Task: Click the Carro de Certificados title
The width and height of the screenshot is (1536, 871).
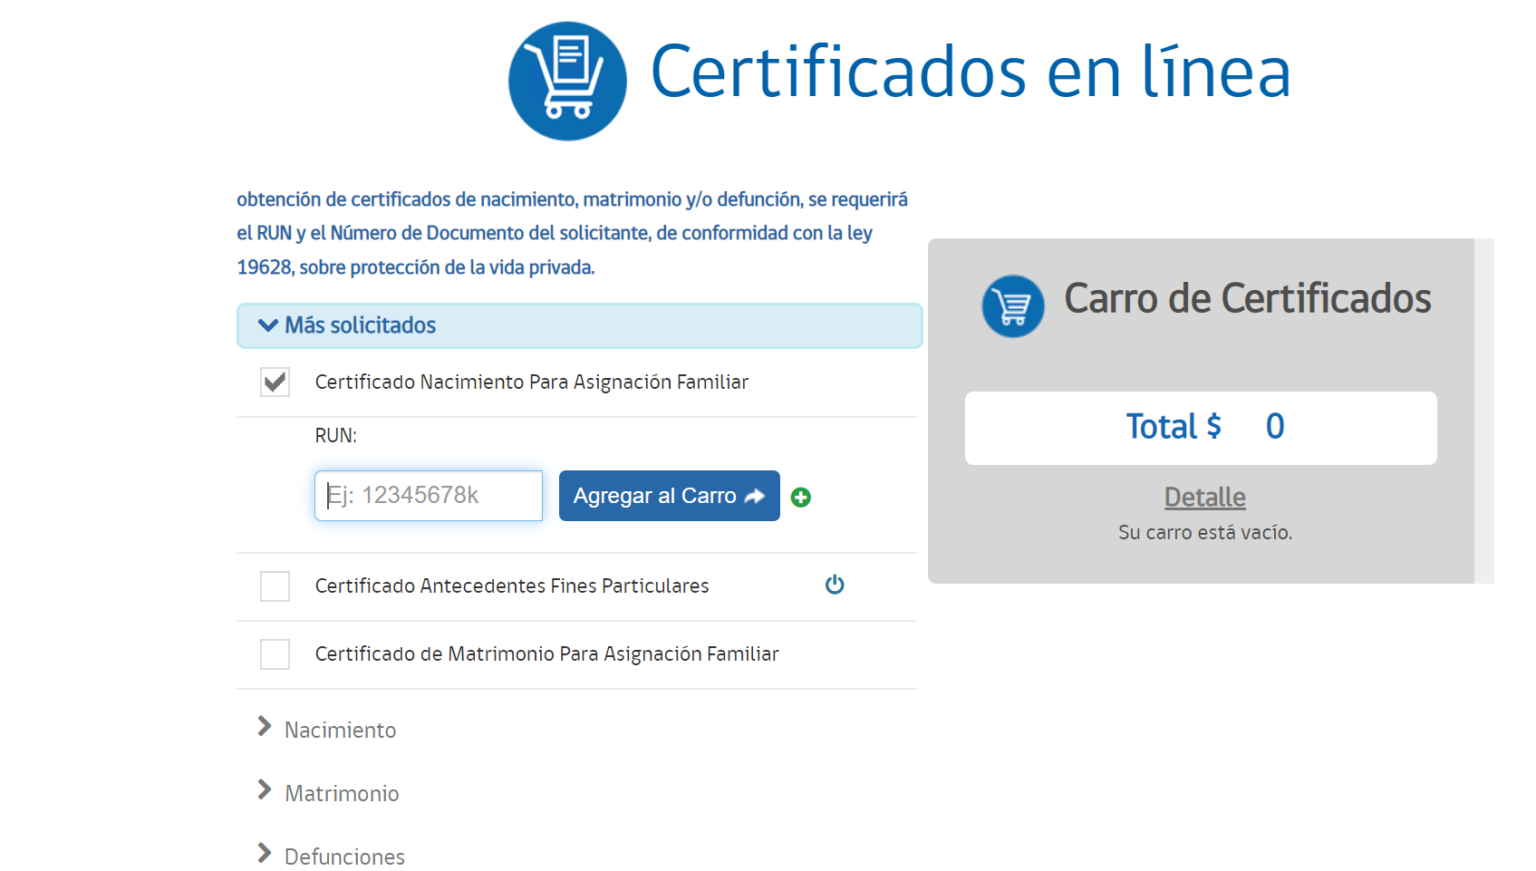Action: tap(1247, 299)
